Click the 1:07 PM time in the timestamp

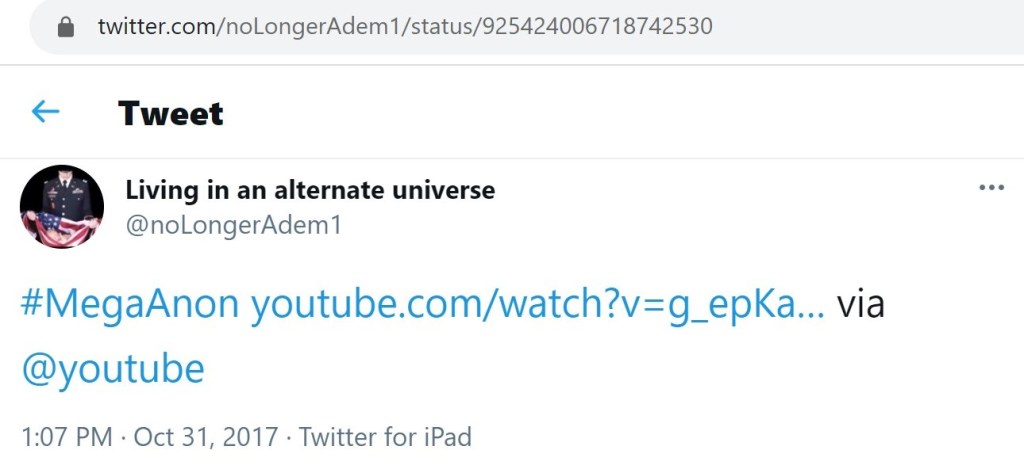(68, 437)
